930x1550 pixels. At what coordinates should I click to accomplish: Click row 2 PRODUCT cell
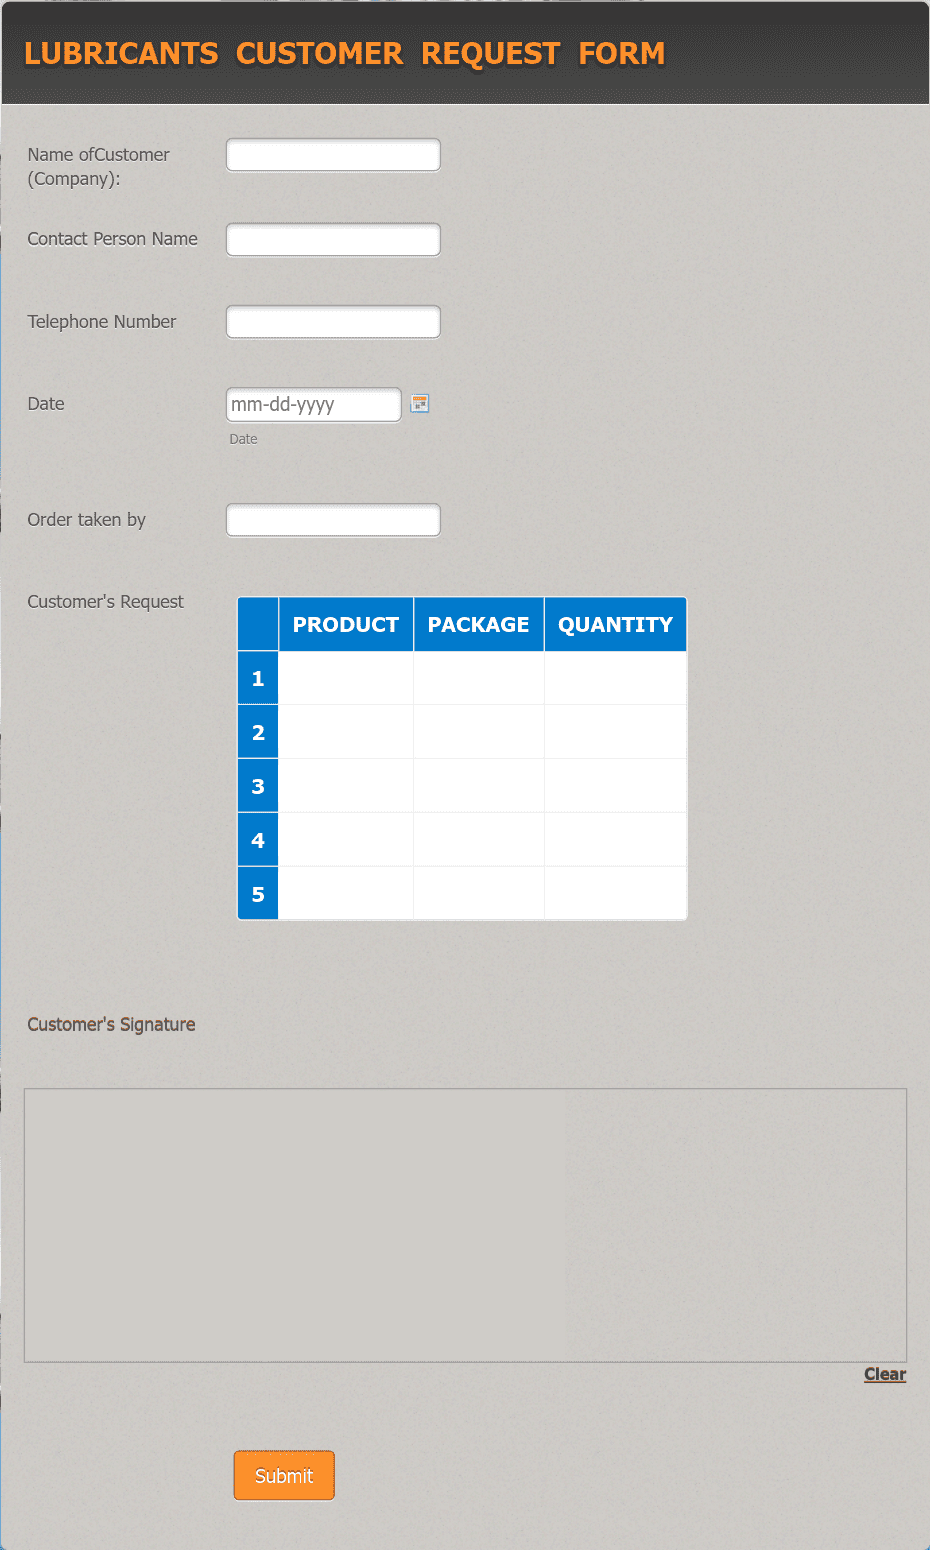tap(346, 732)
